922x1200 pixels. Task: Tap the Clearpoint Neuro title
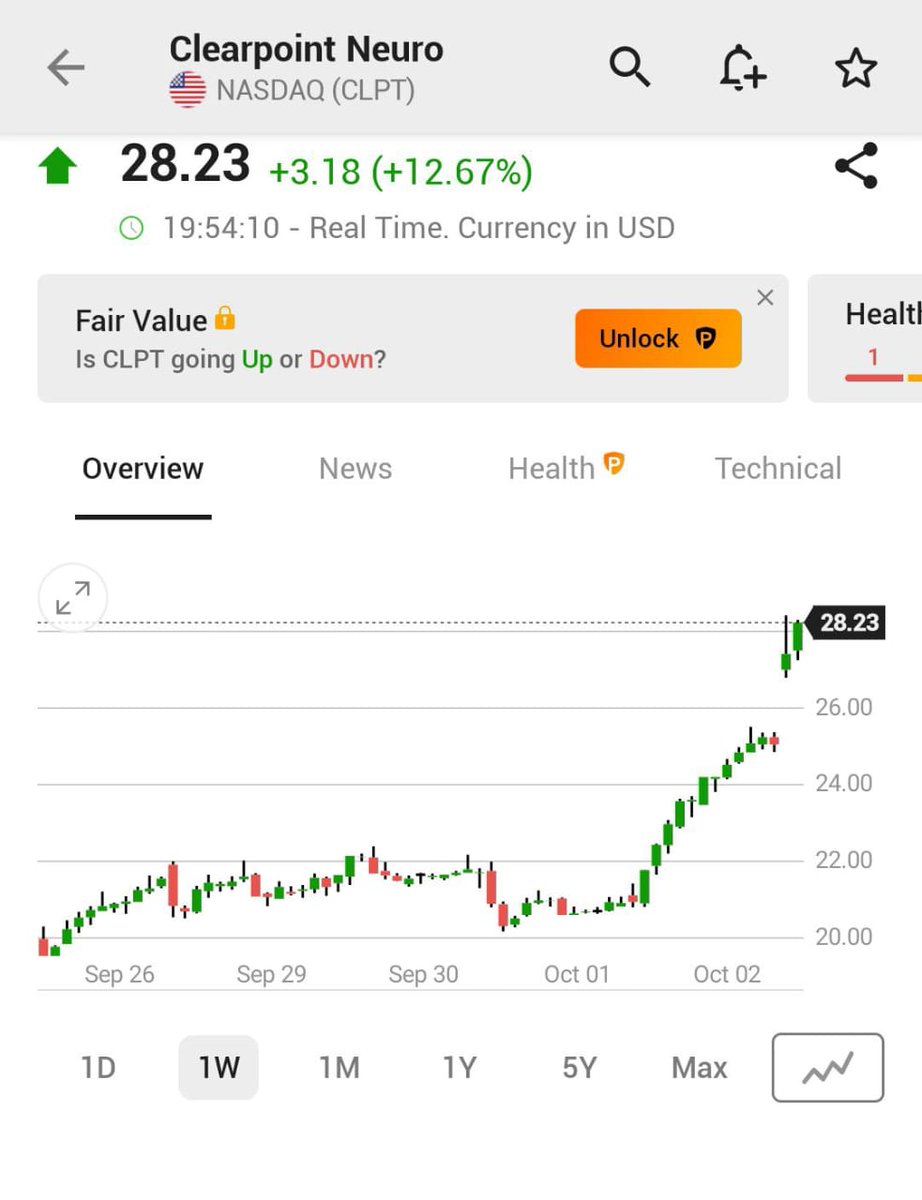tap(306, 49)
